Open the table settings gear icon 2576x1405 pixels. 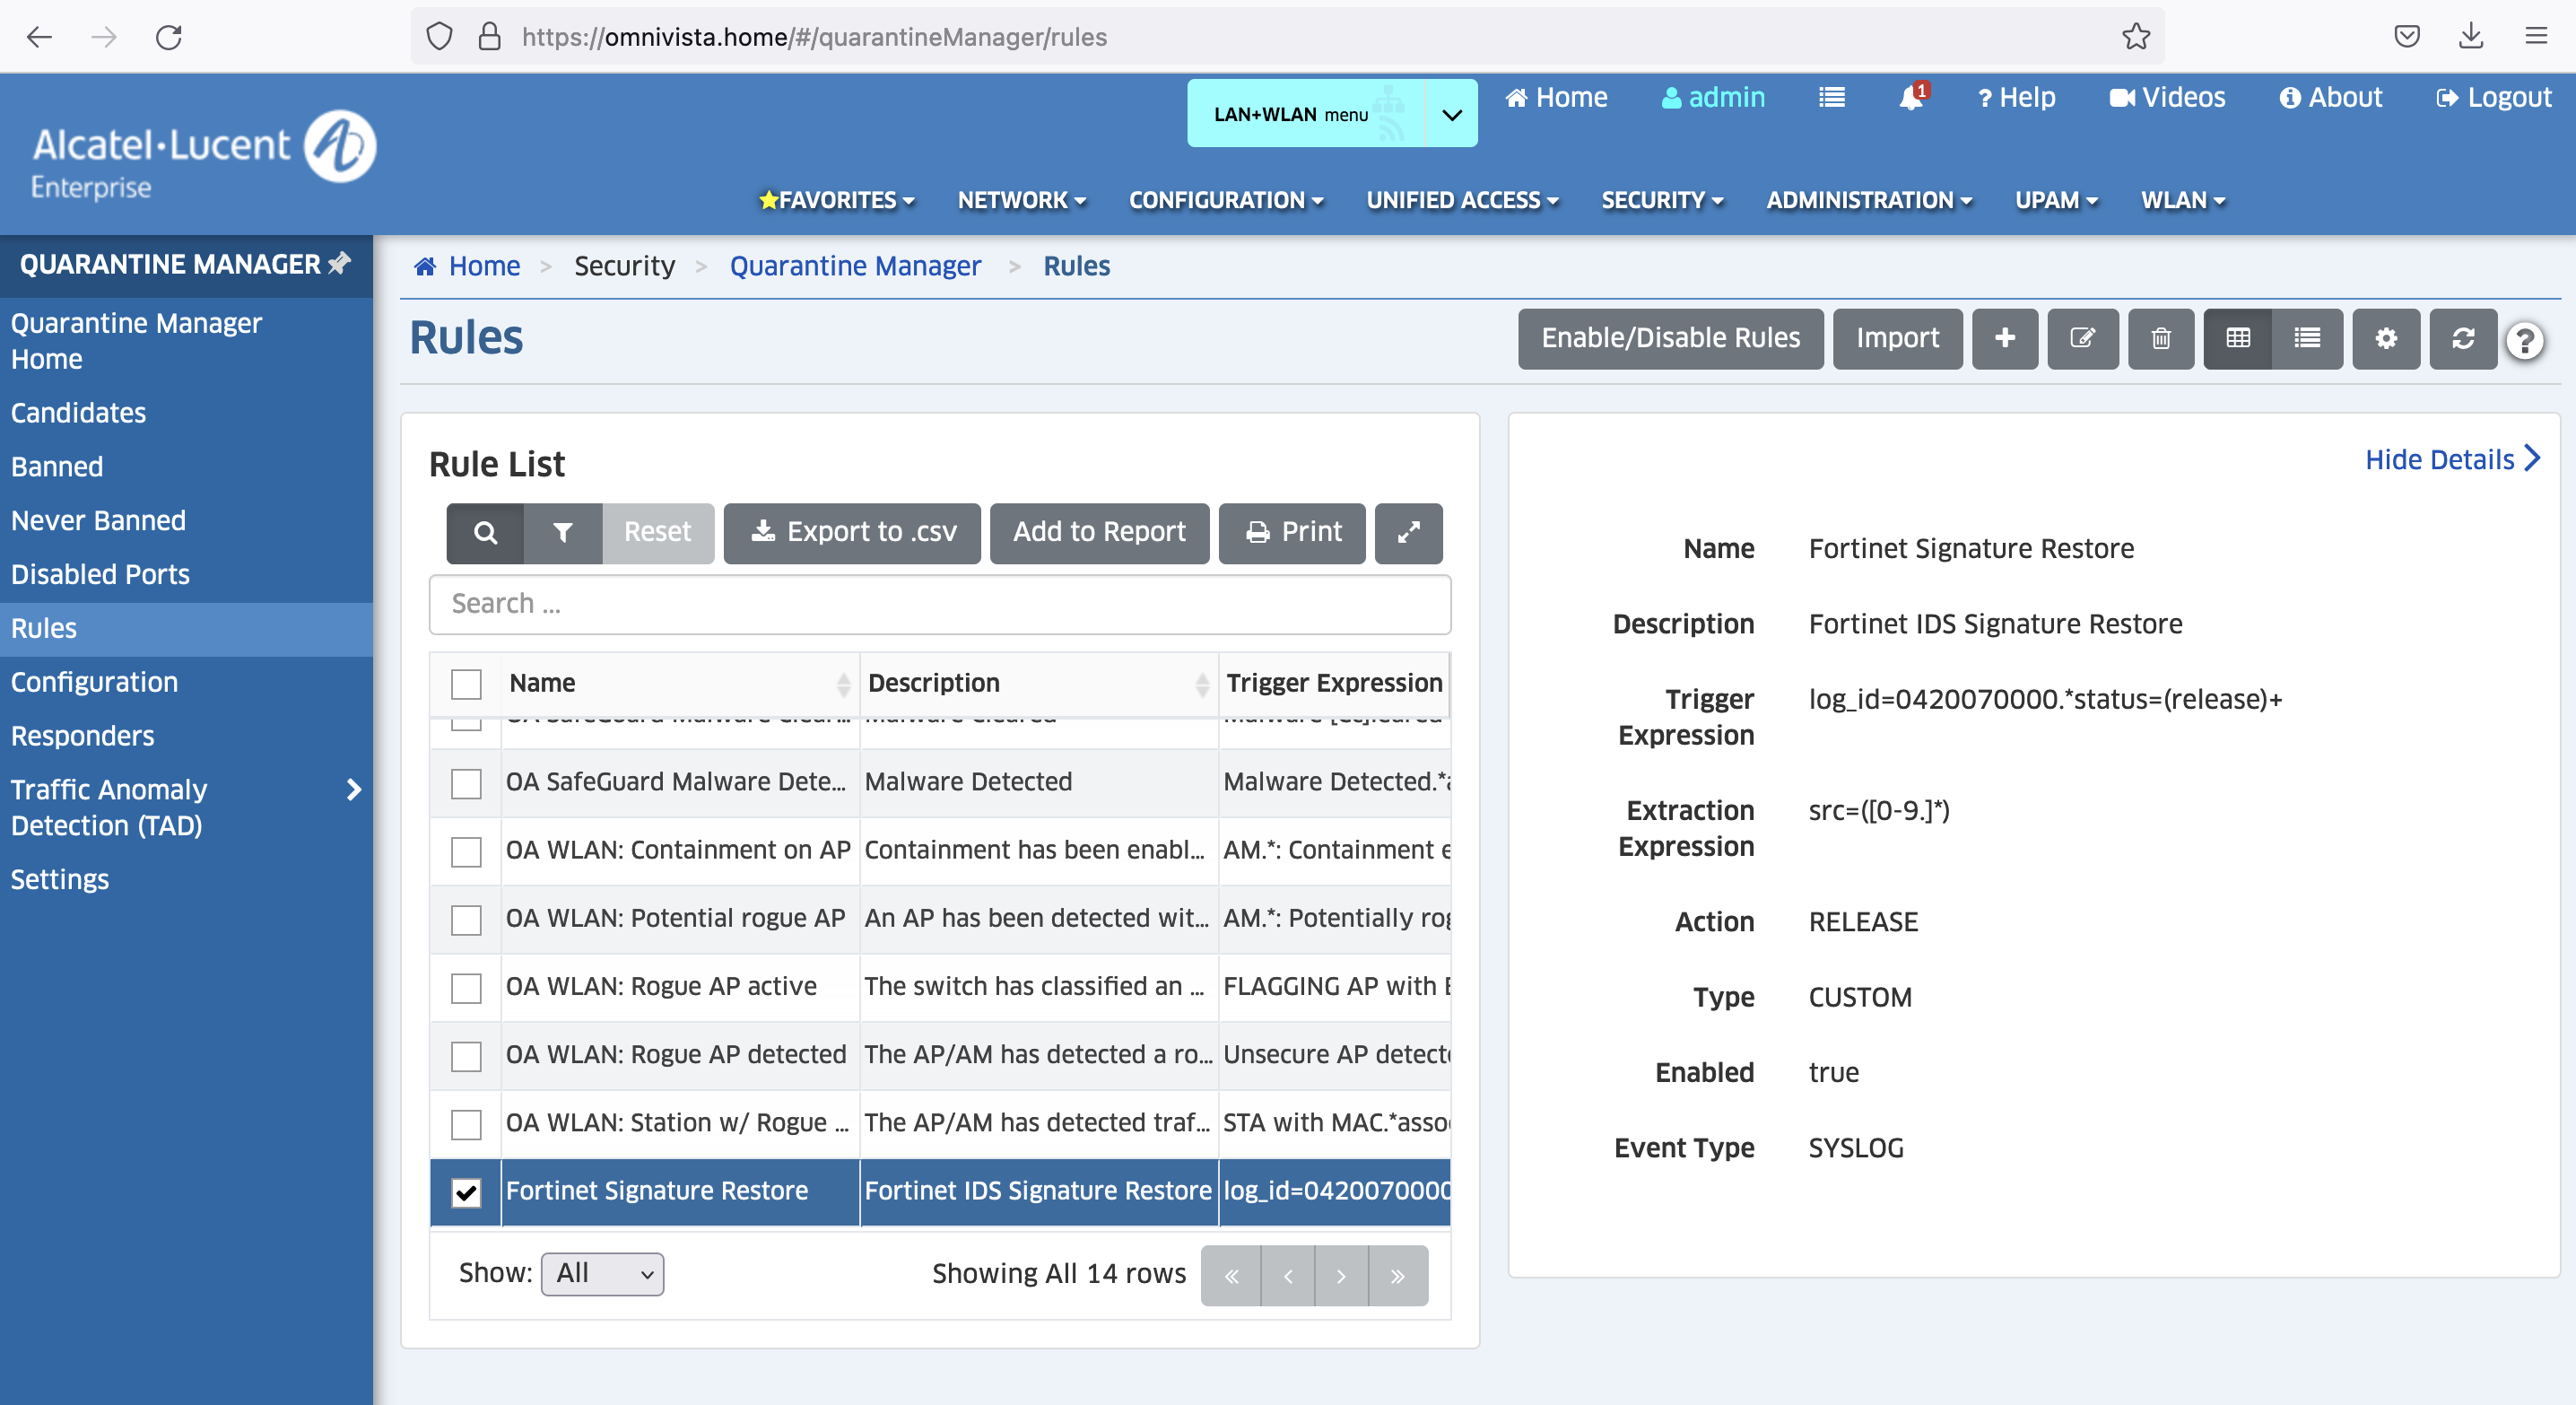point(2385,338)
